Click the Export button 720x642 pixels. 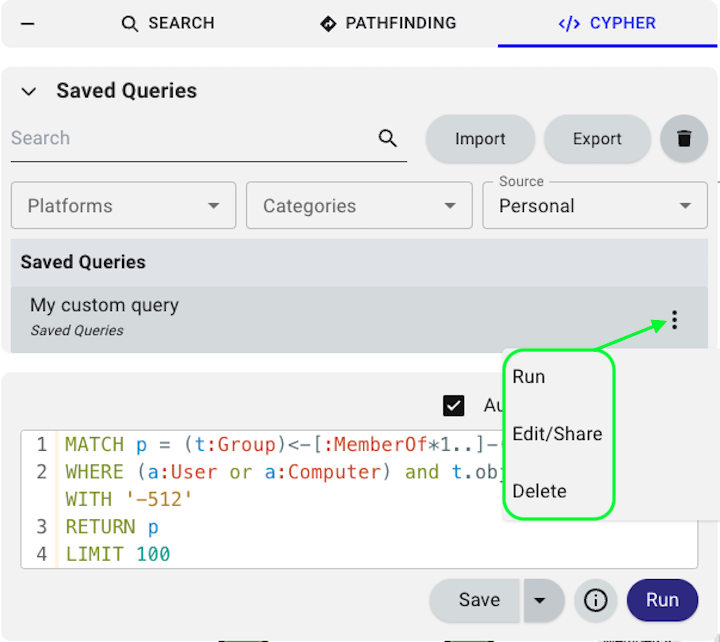[597, 139]
